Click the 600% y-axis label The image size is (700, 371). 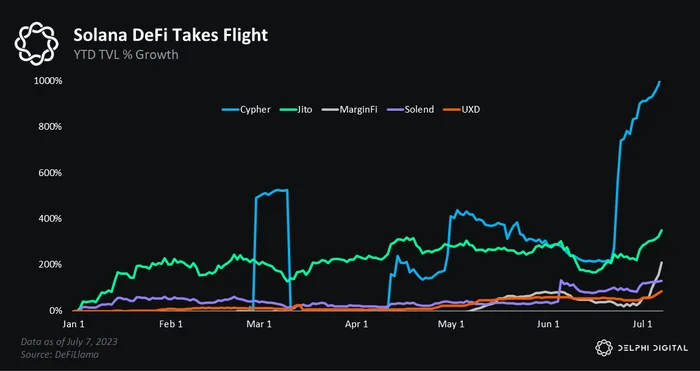[x=50, y=173]
